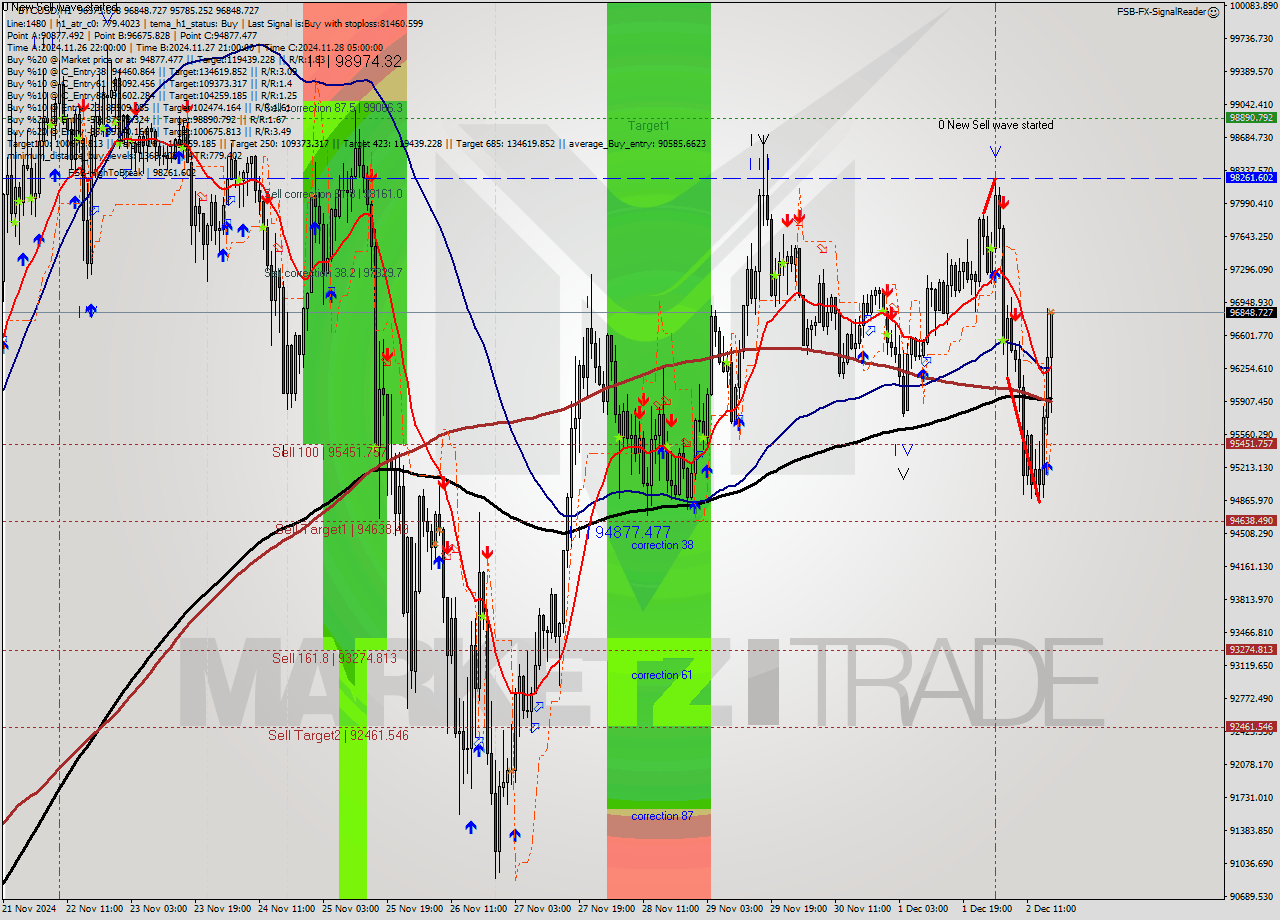Click the FSB-FX-SignalReader smiley face icon
The image size is (1280, 920).
[x=1213, y=12]
